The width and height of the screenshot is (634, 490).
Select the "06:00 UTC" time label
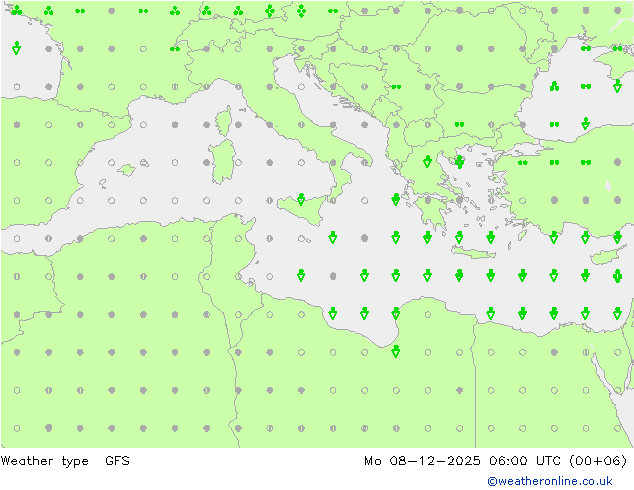[x=524, y=460]
